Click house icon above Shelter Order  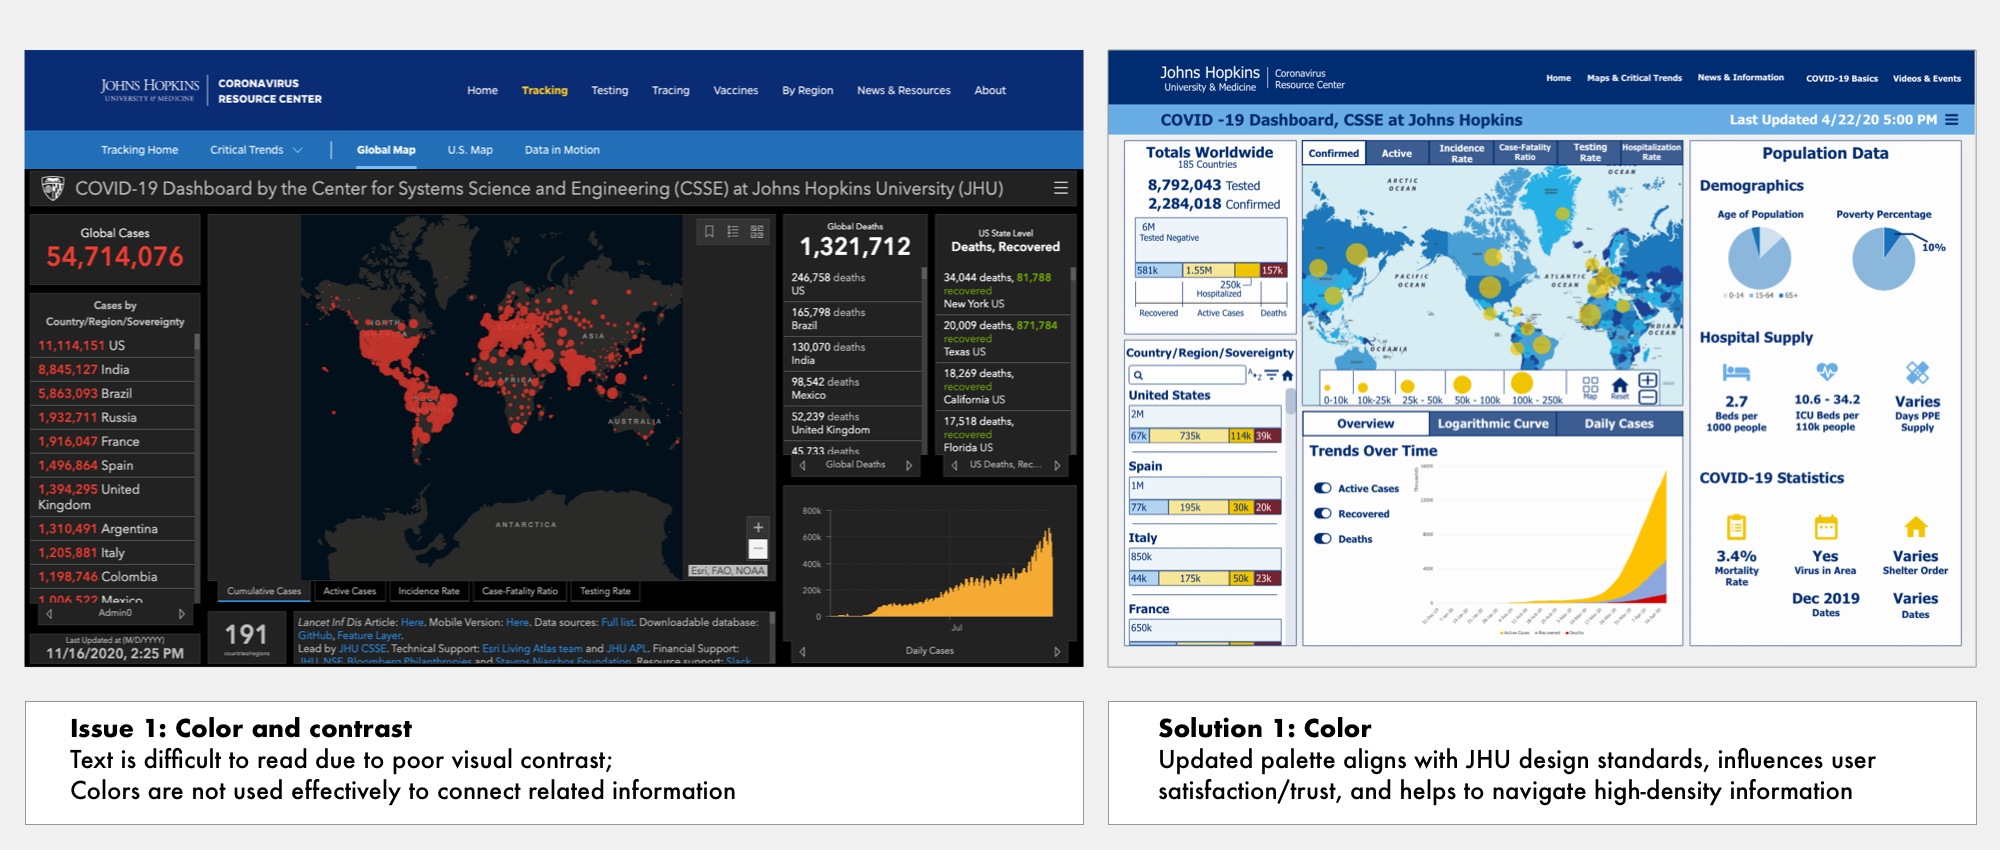(1916, 526)
